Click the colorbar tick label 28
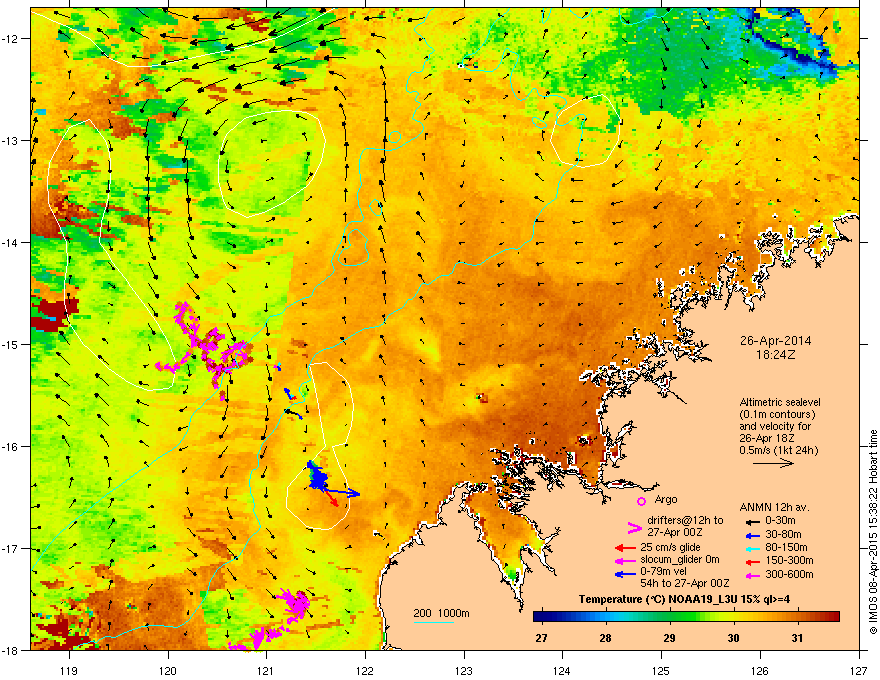The height and width of the screenshot is (680, 880). coord(605,638)
